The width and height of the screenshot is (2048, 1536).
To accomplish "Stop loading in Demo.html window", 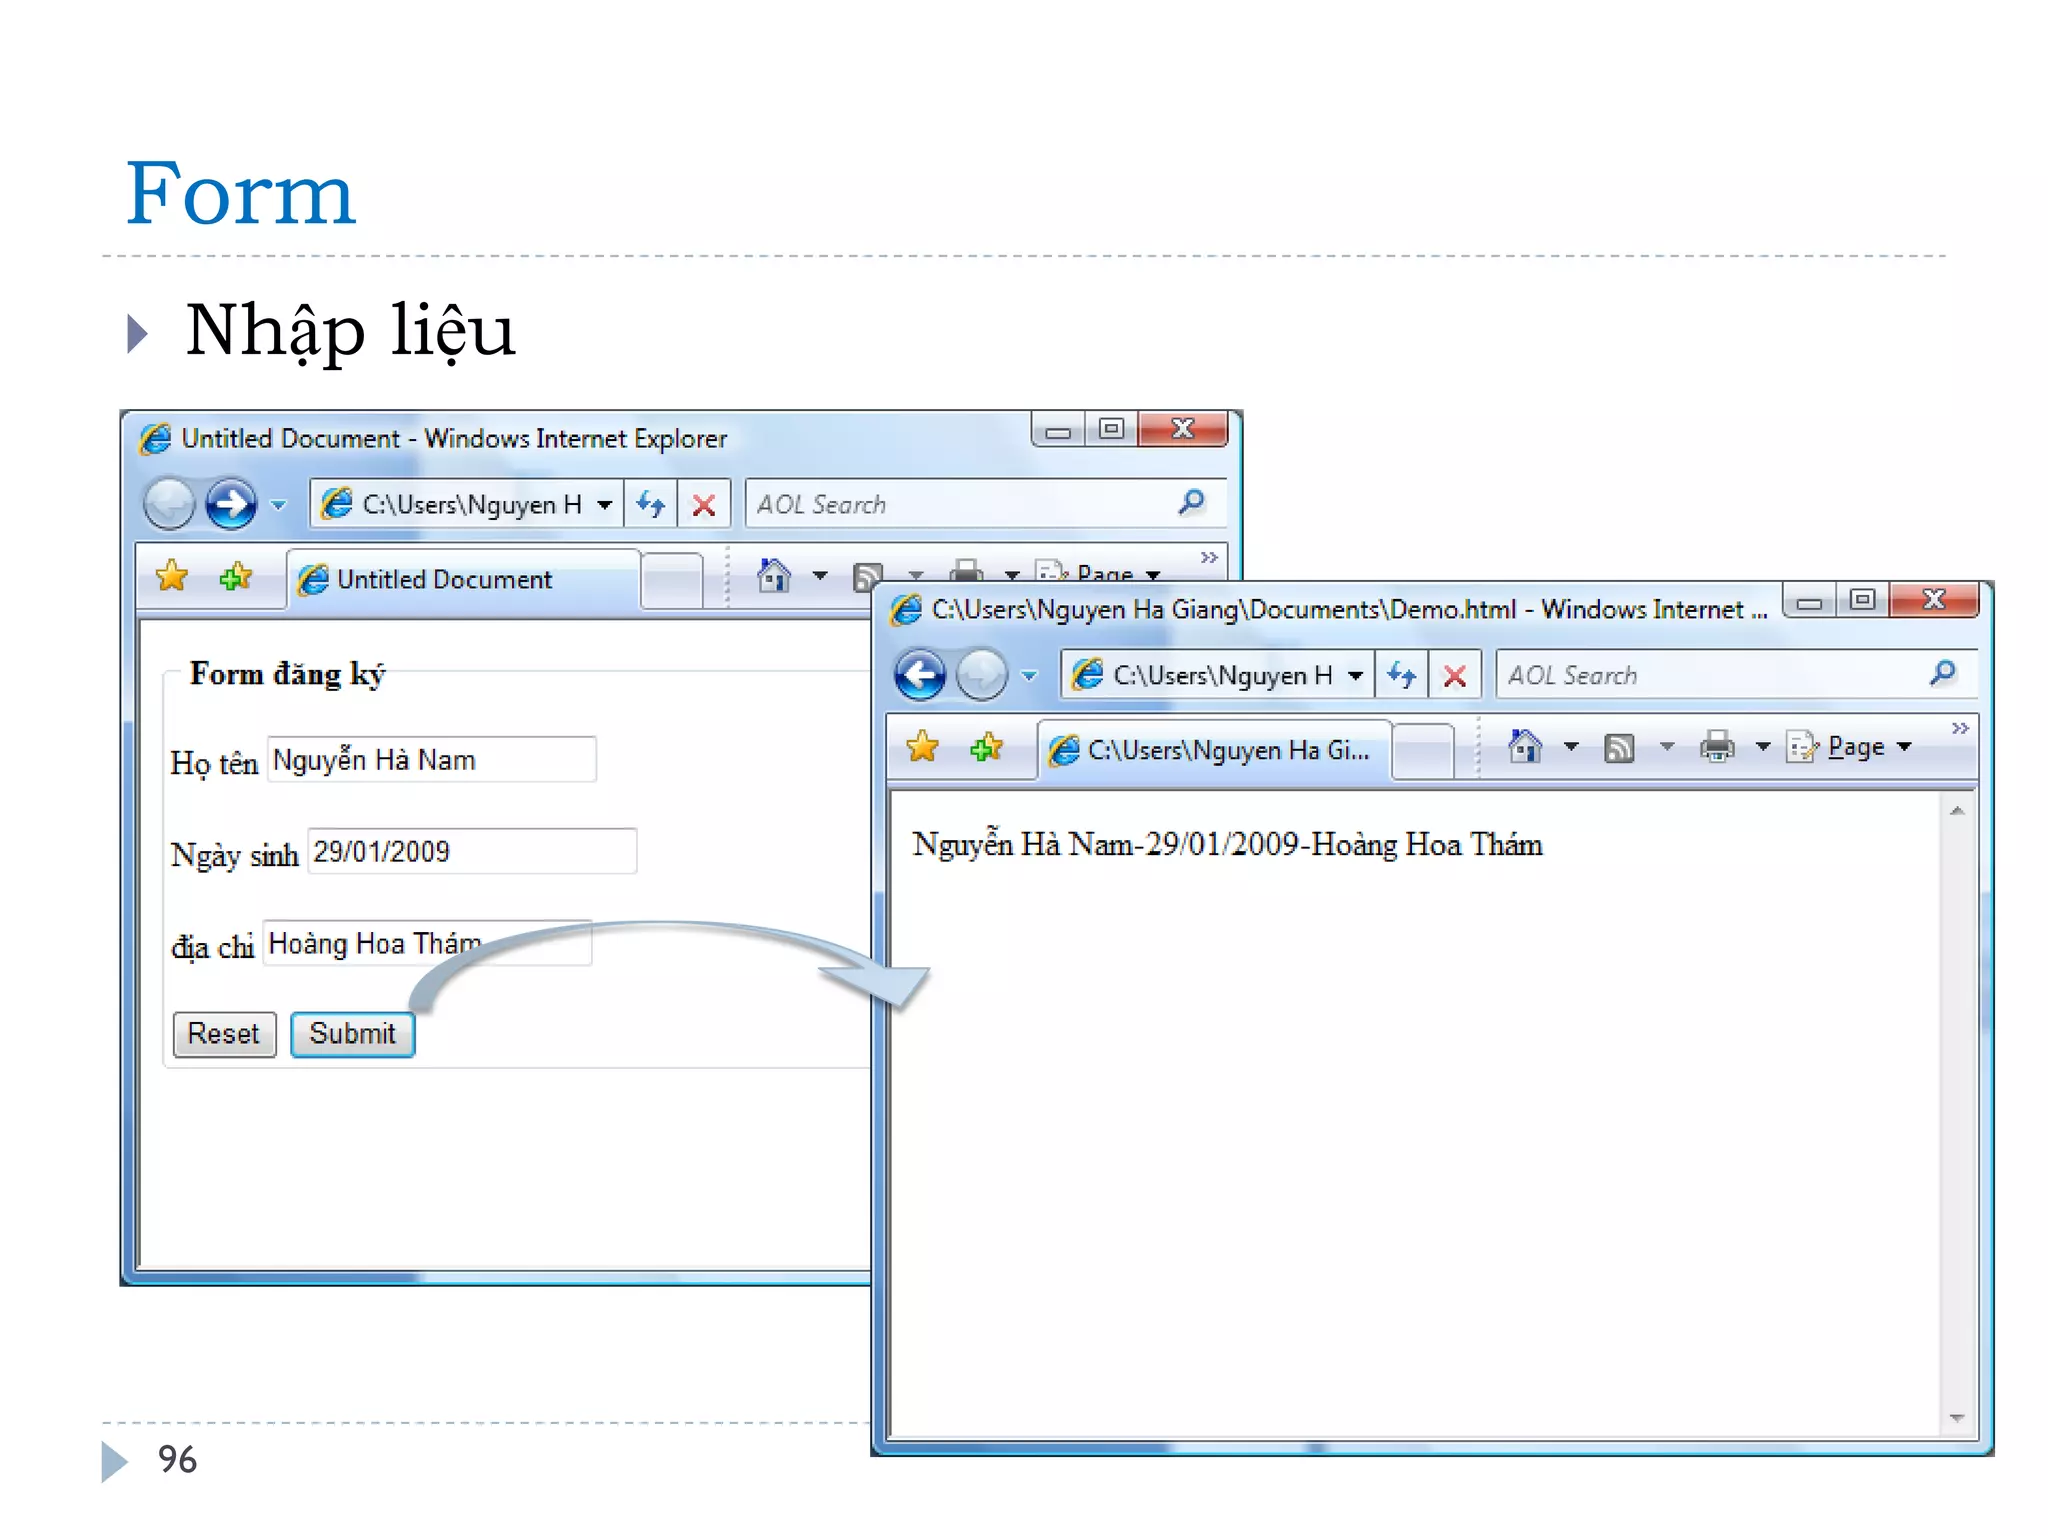I will tap(1455, 675).
